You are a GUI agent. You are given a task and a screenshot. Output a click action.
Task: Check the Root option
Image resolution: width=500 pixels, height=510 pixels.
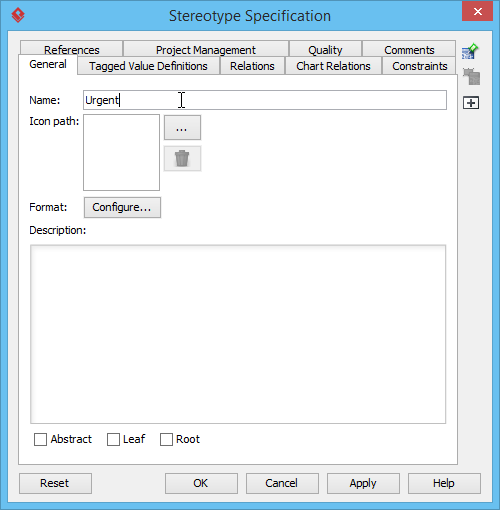[166, 439]
